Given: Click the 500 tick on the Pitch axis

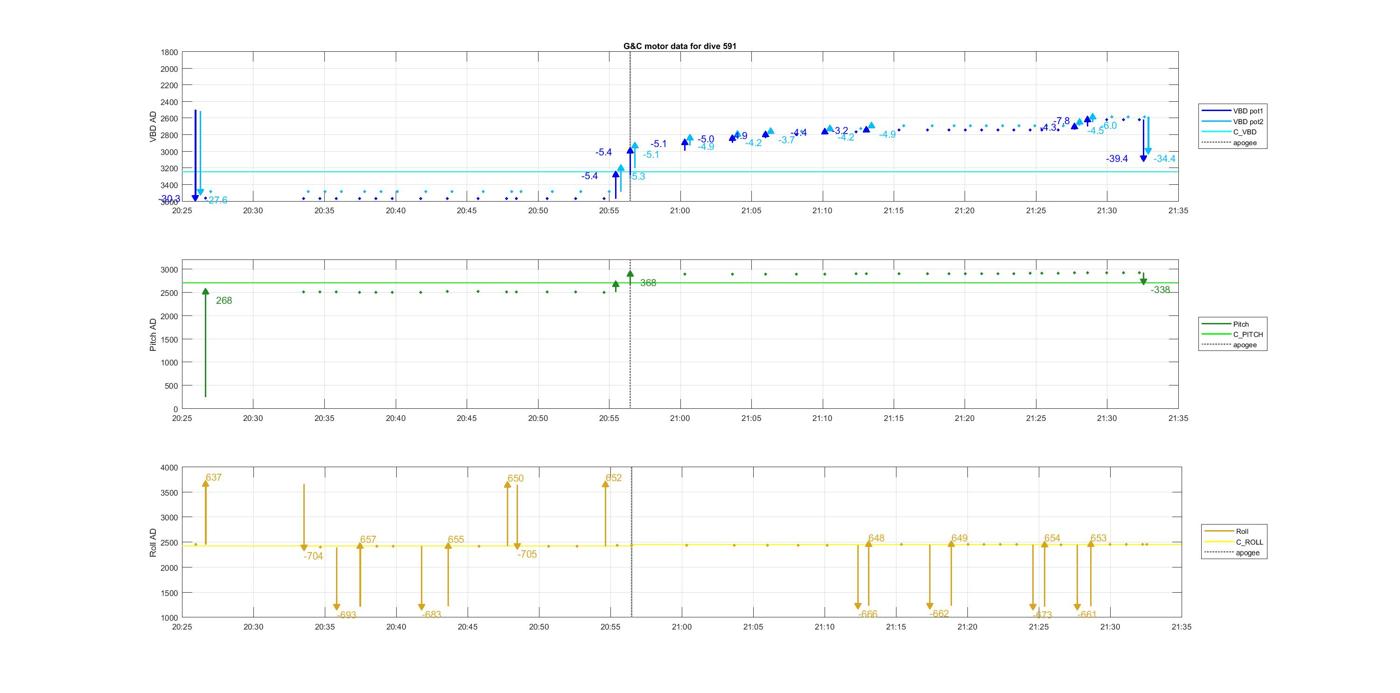Looking at the screenshot, I should pos(172,386).
